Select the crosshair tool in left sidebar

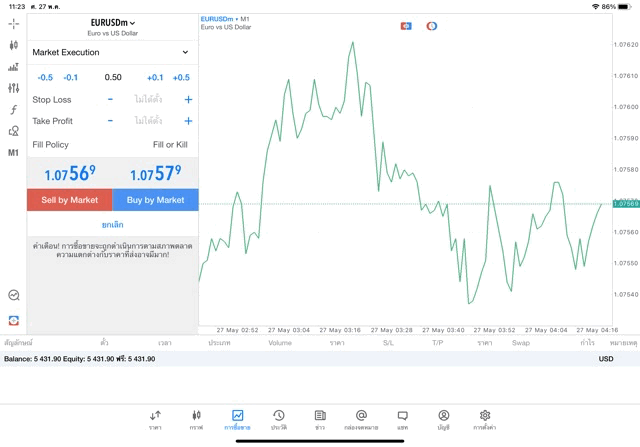[13, 24]
